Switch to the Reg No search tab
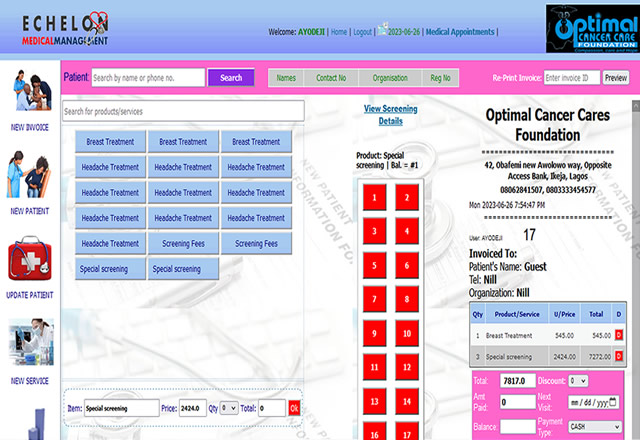The image size is (640, 440). 440,78
